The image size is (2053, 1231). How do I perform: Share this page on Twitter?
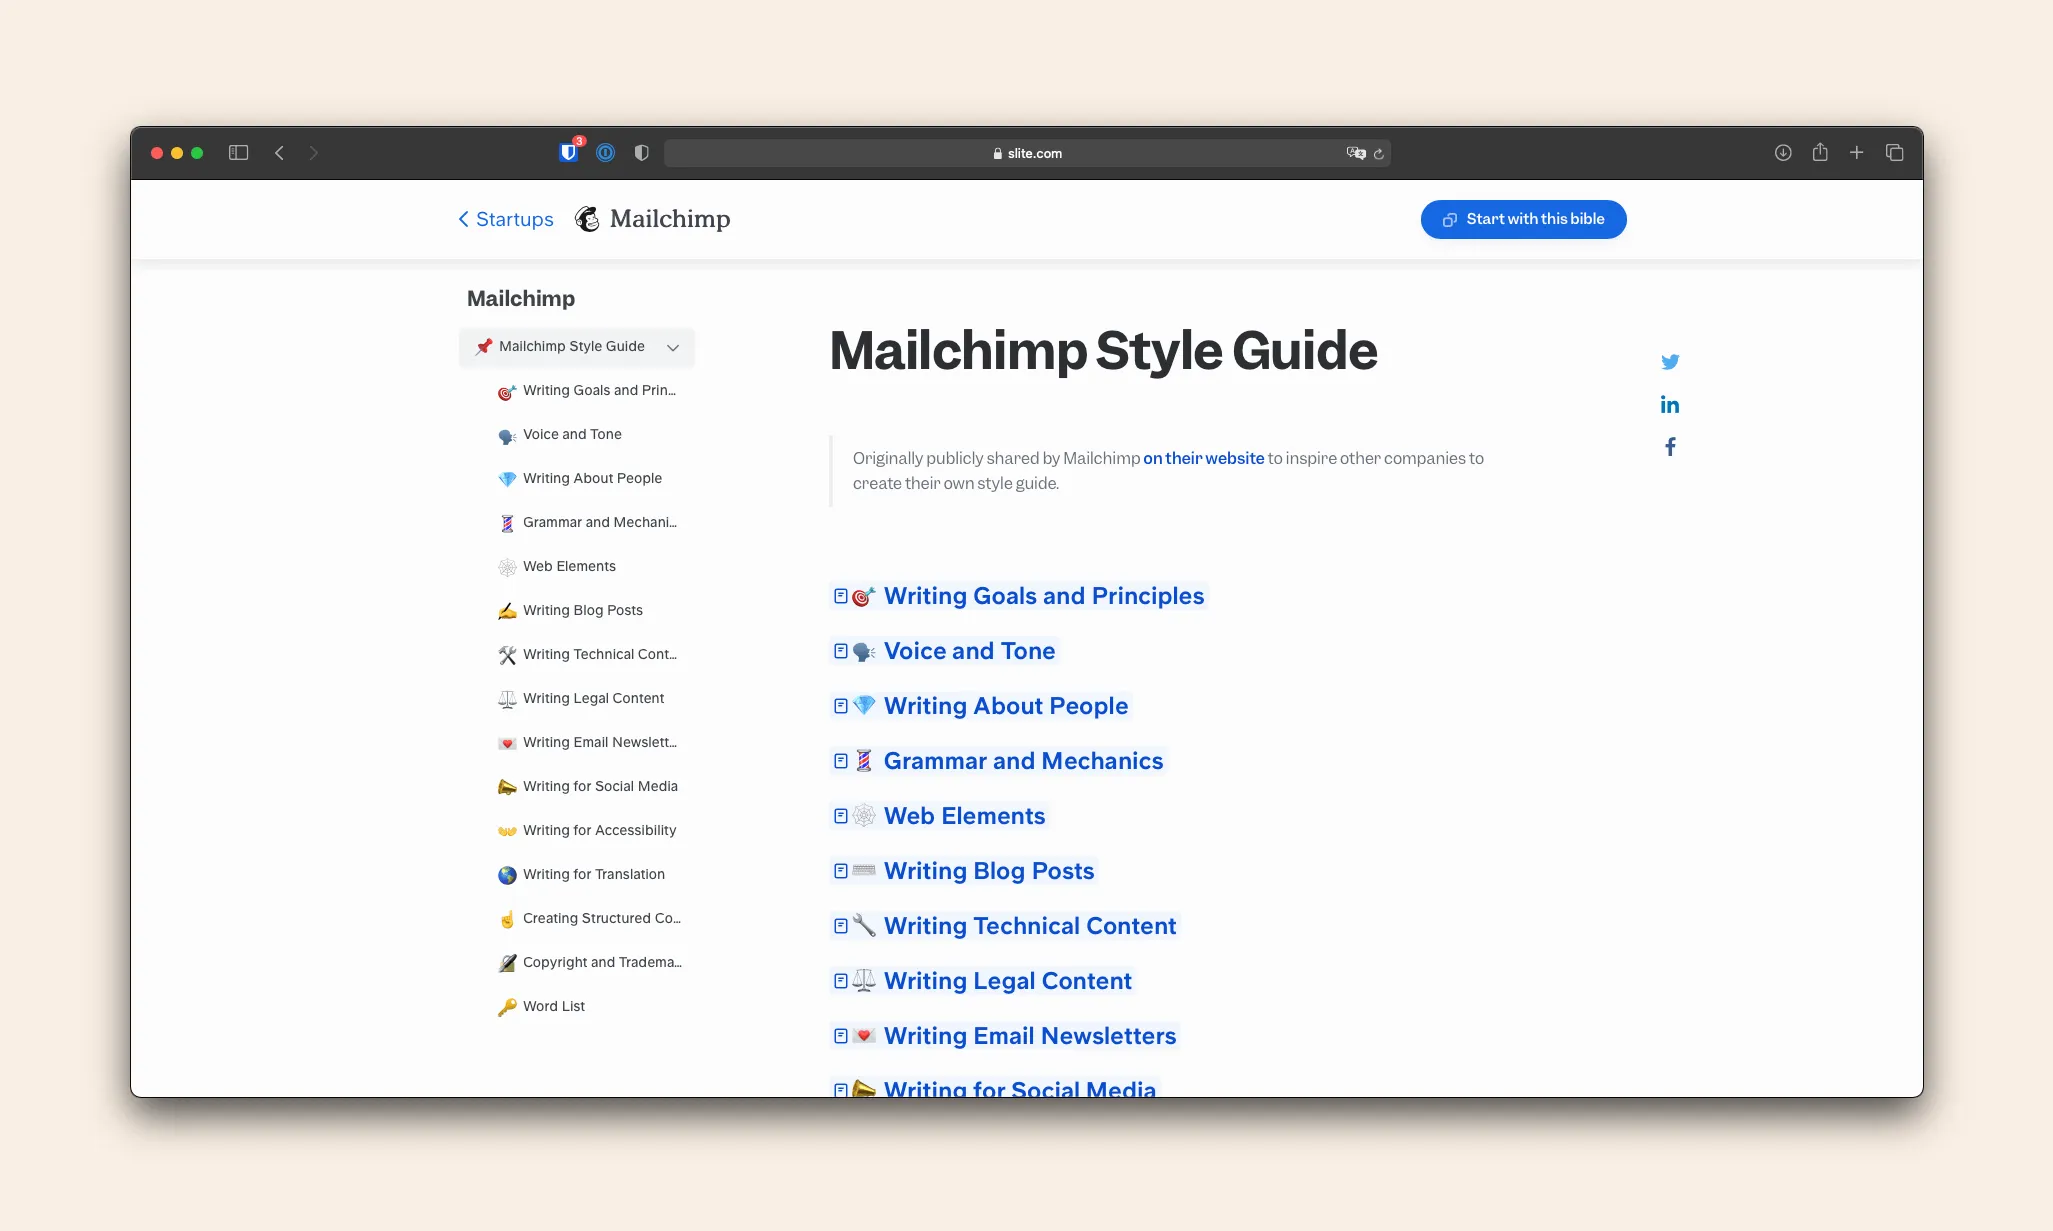coord(1670,362)
